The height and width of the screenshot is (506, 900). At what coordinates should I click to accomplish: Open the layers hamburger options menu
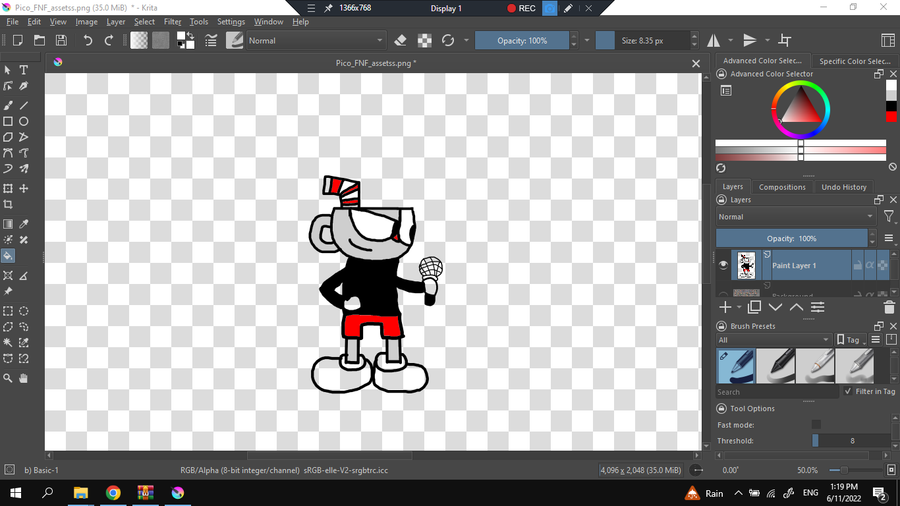coord(889,238)
